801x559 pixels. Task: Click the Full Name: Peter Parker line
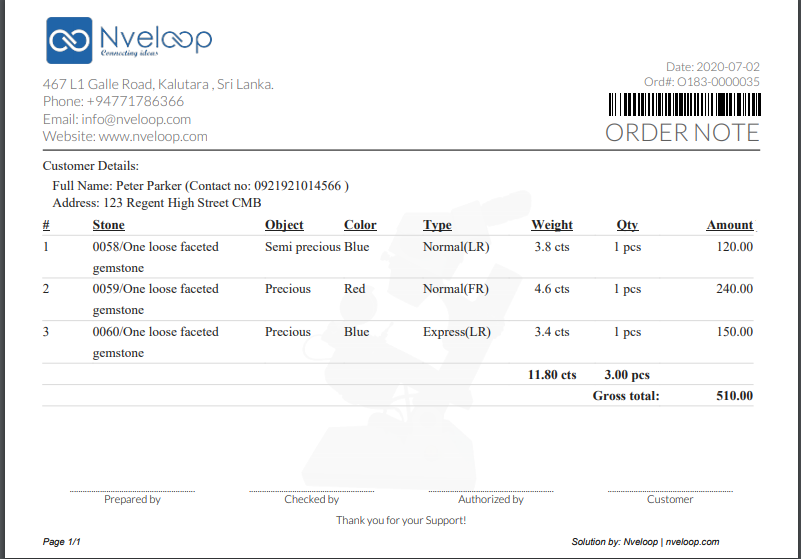200,185
